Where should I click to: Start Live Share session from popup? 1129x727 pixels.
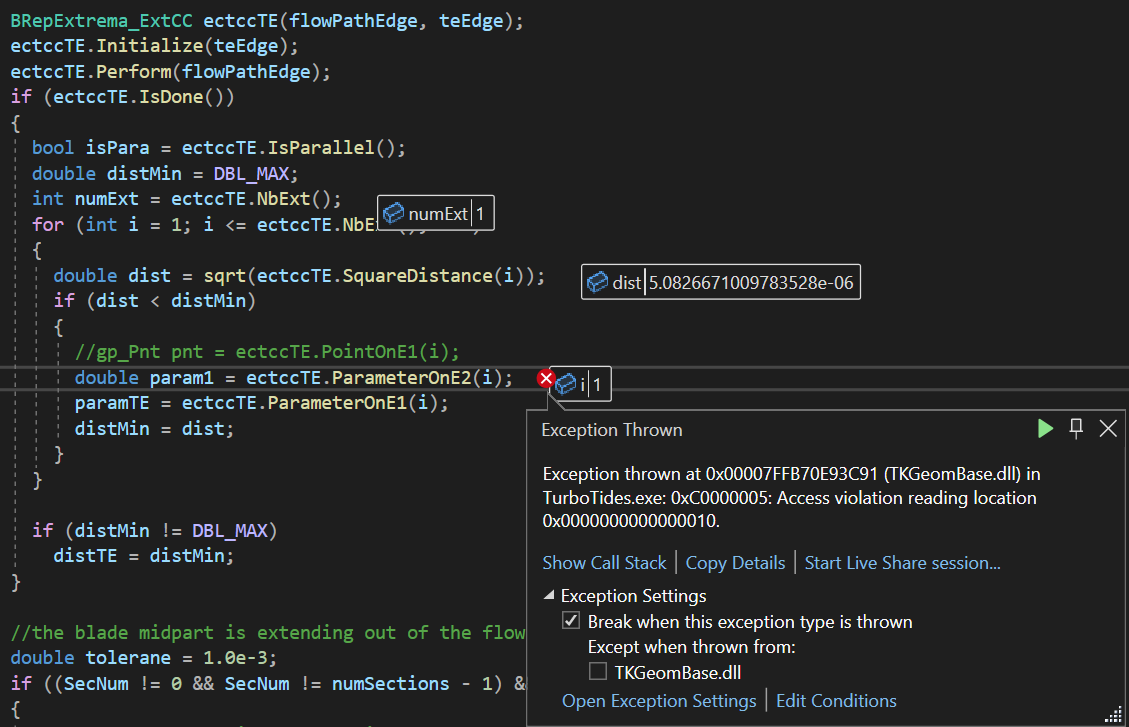902,563
